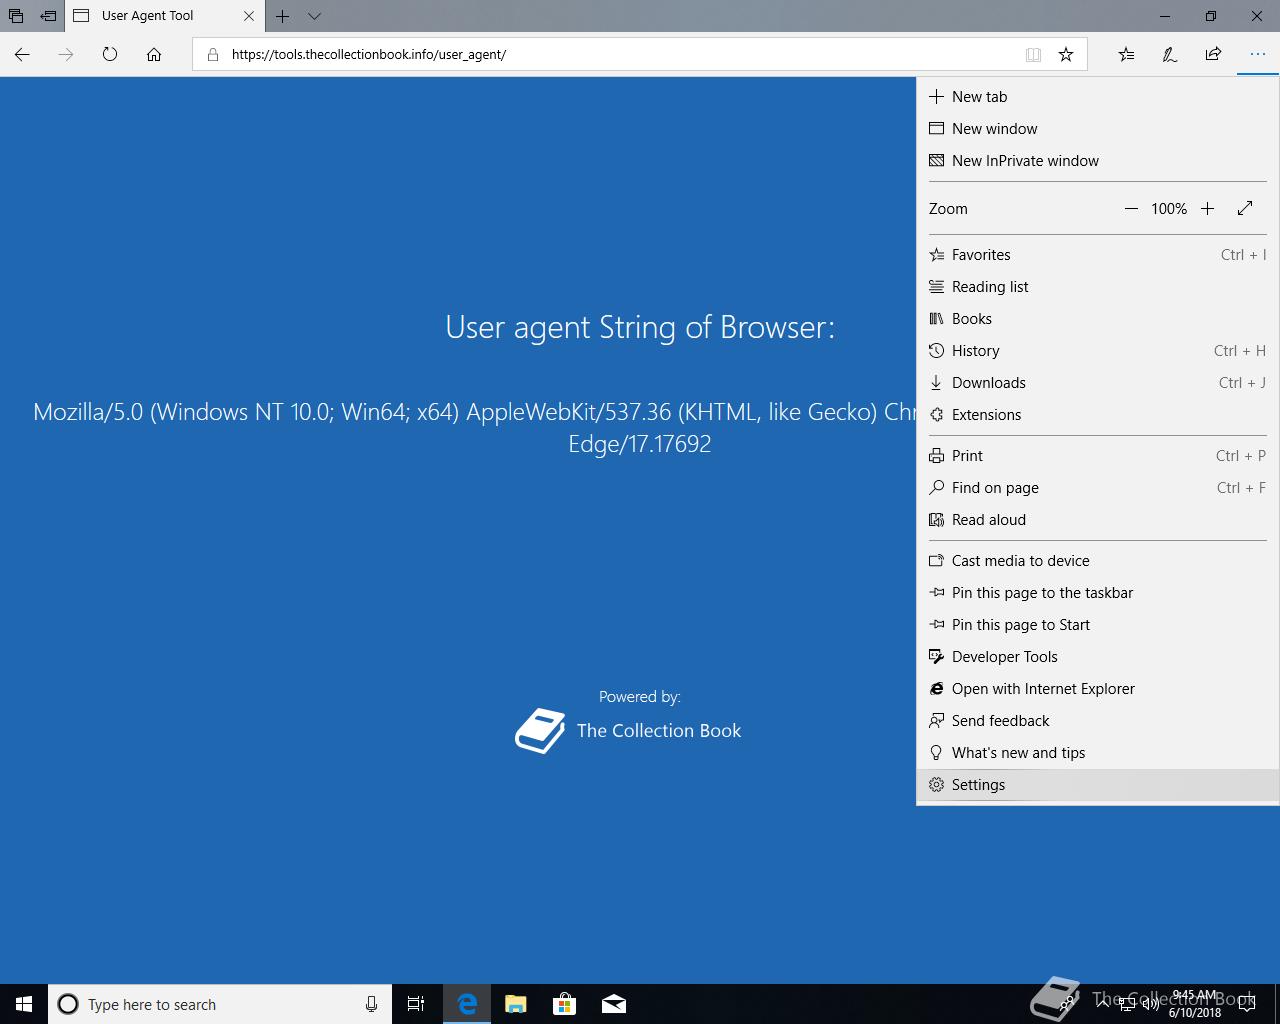Expand the tab previews chevron

(x=314, y=16)
